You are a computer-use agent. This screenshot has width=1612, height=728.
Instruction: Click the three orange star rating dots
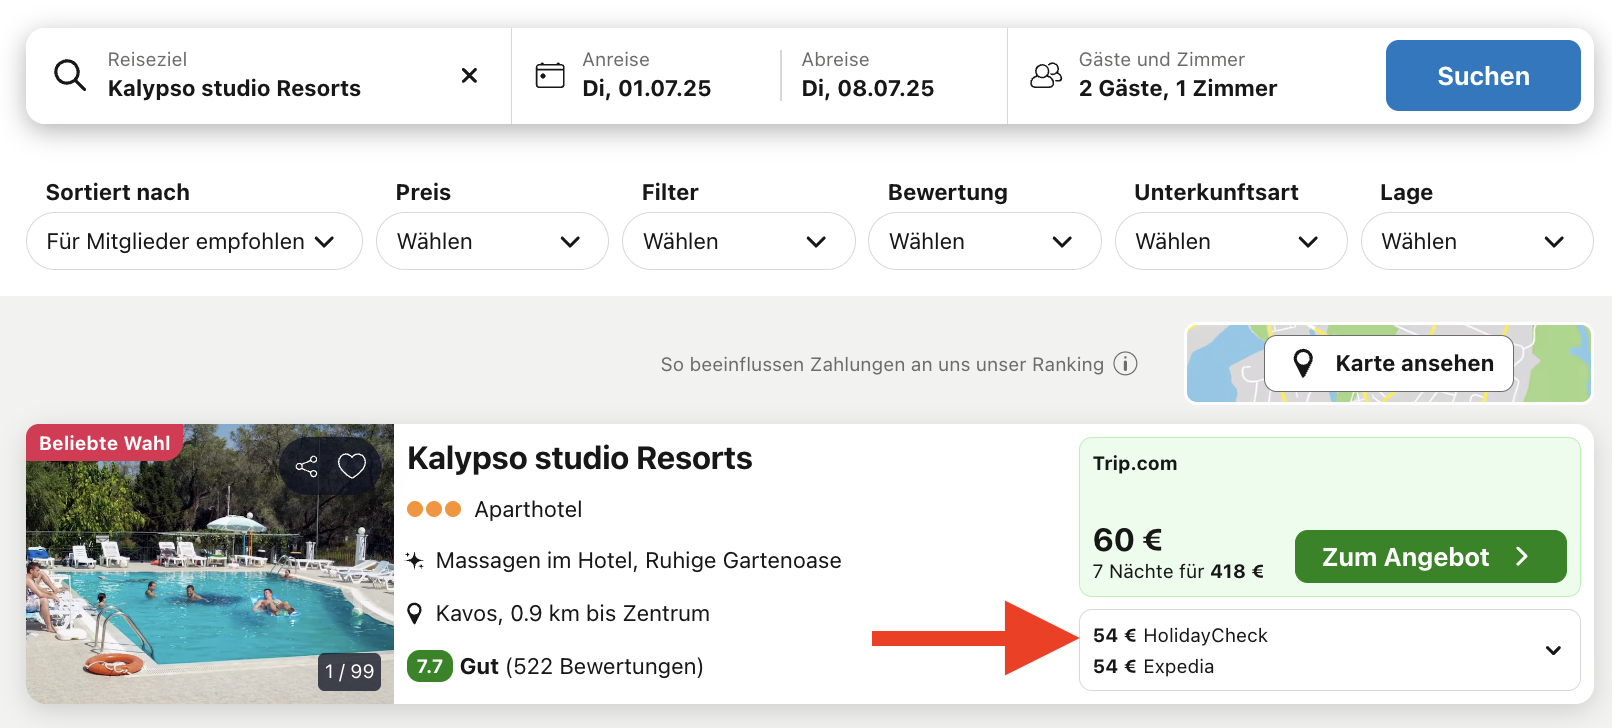(x=434, y=509)
